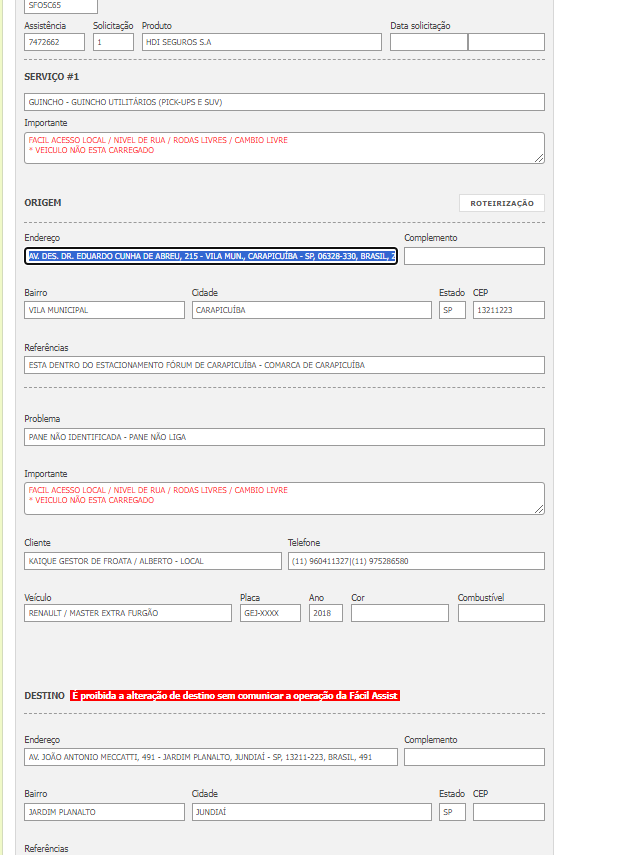Focus the destination Complemento field

[474, 757]
